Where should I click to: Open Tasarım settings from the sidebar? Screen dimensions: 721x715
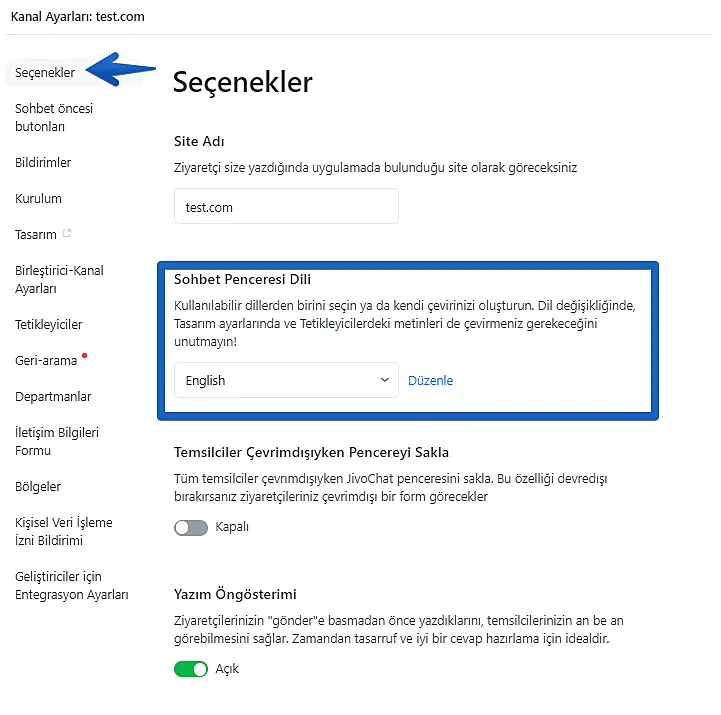pos(36,234)
